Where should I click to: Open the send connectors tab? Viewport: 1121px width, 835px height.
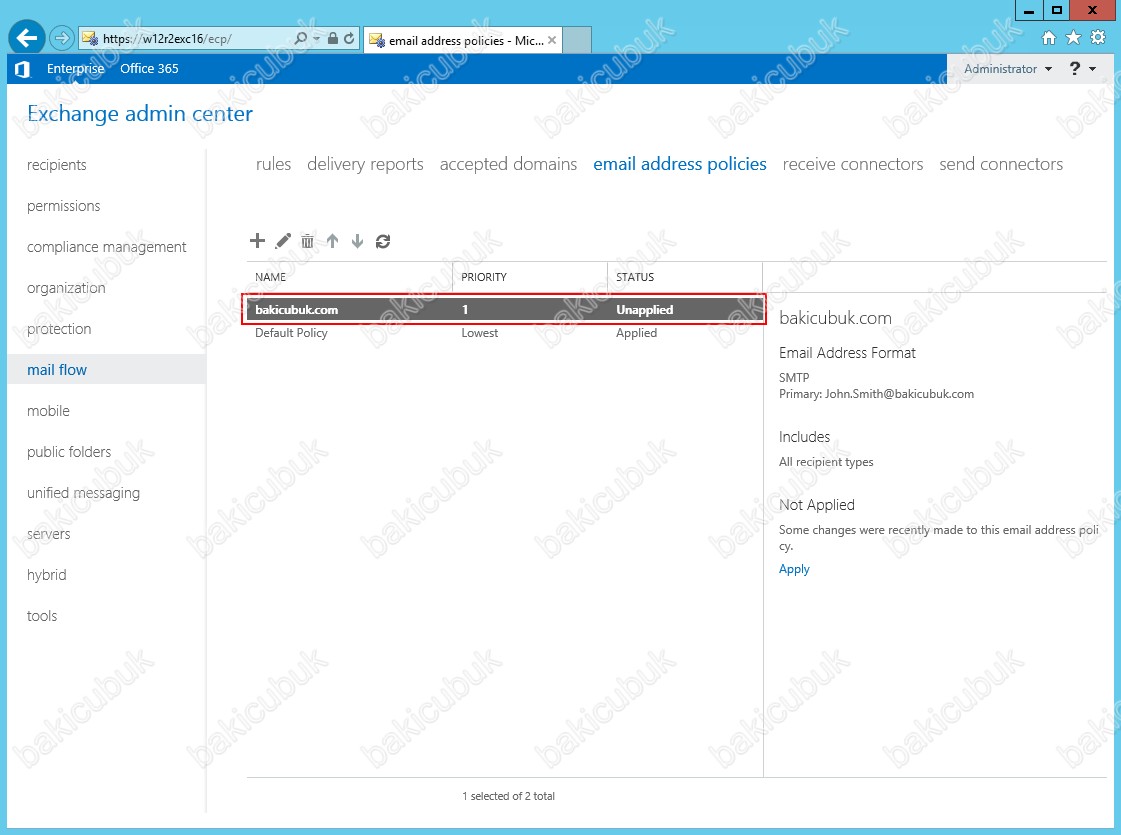pos(1001,164)
